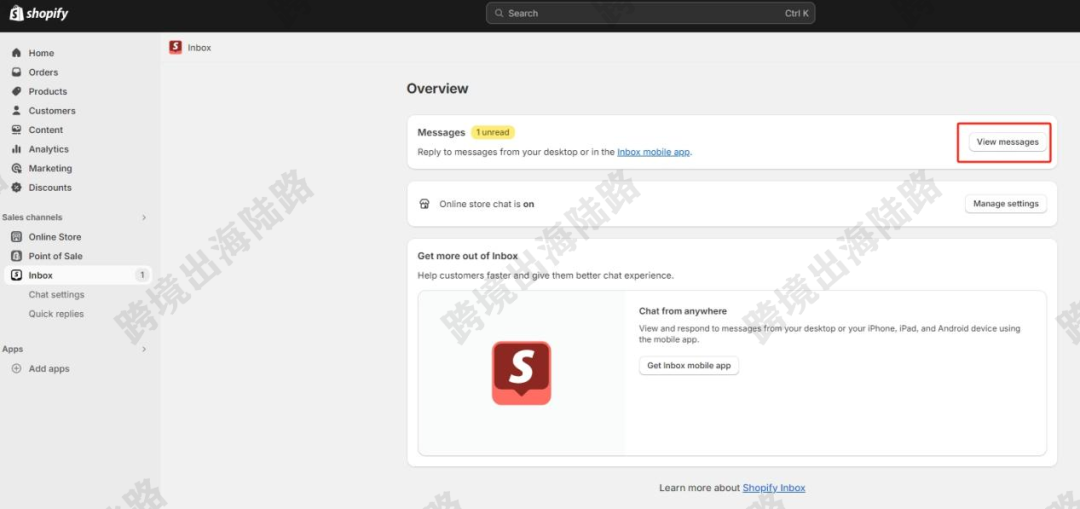1080x509 pixels.
Task: Click the Inbox count badge '1'
Action: pyautogui.click(x=142, y=276)
